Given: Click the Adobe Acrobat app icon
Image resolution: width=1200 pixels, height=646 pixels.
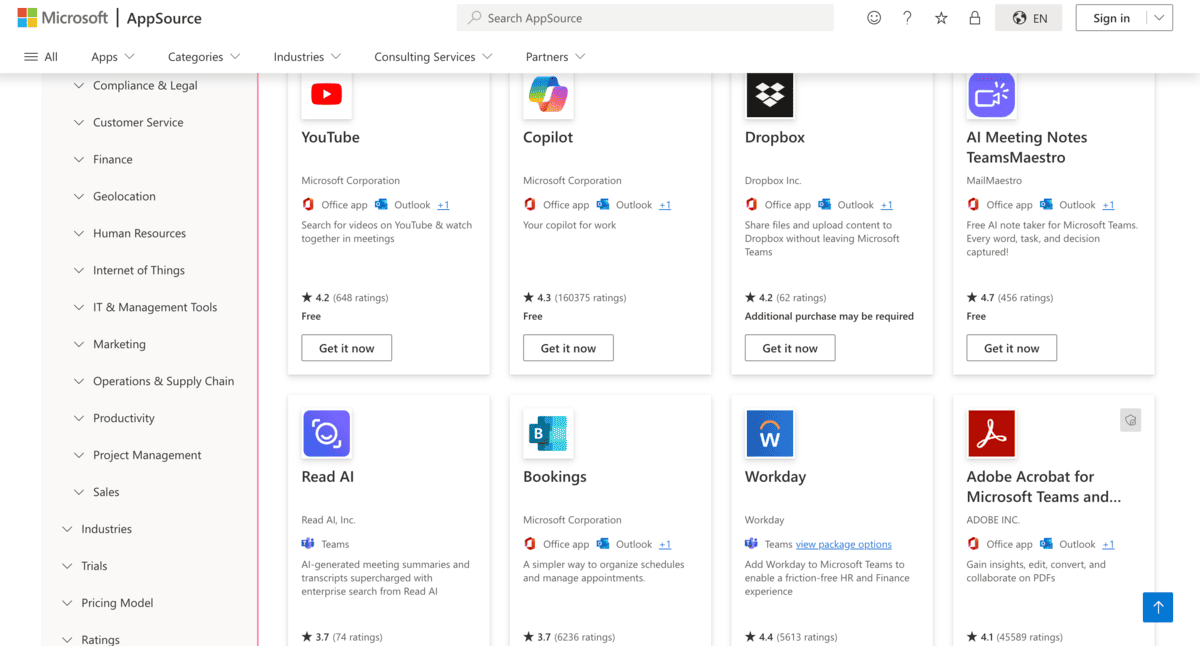Looking at the screenshot, I should click(991, 433).
